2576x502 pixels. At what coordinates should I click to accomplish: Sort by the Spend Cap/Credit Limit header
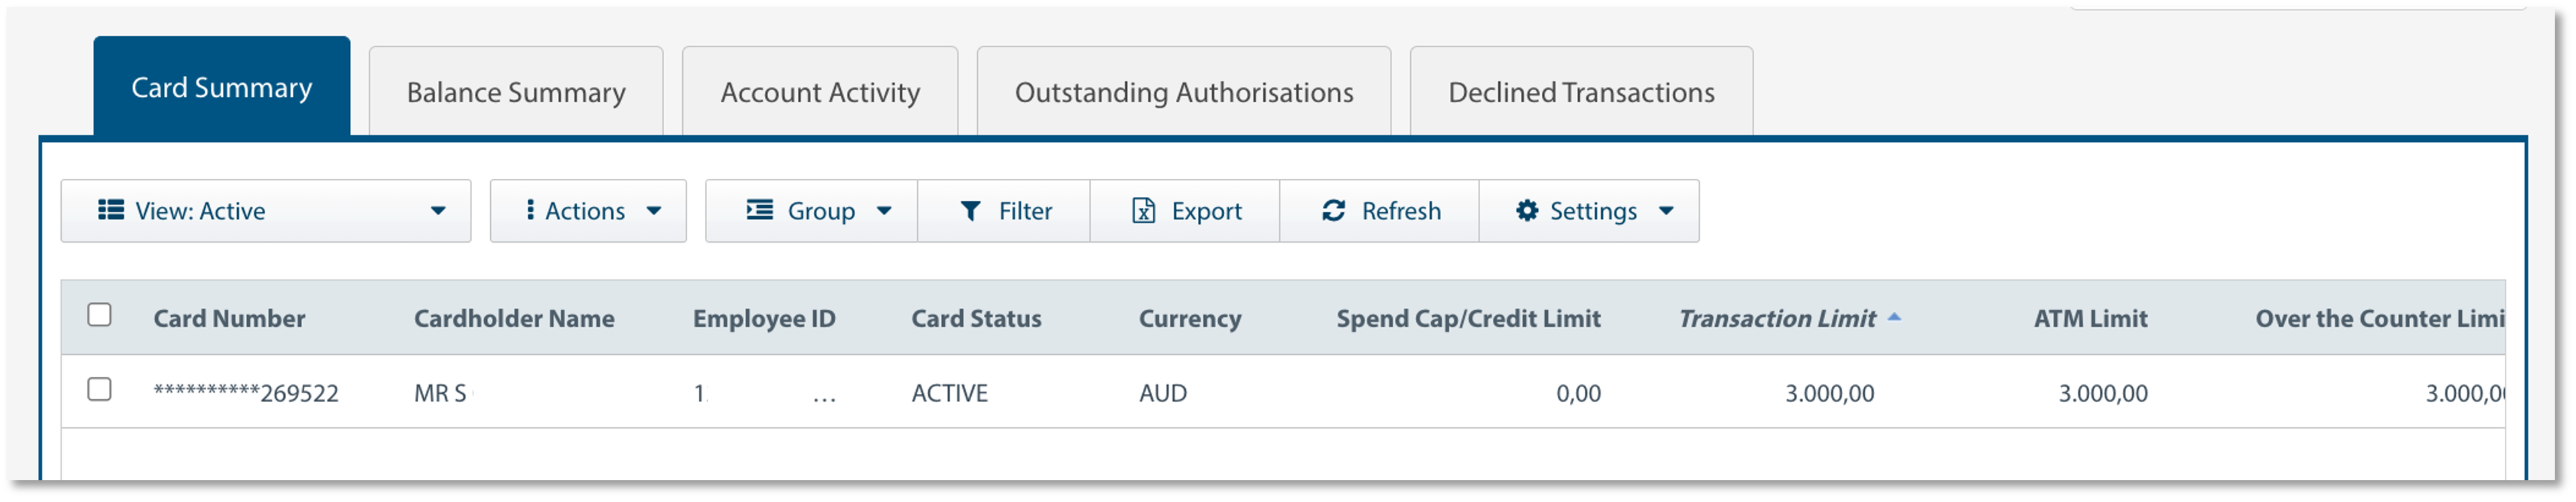point(1468,318)
